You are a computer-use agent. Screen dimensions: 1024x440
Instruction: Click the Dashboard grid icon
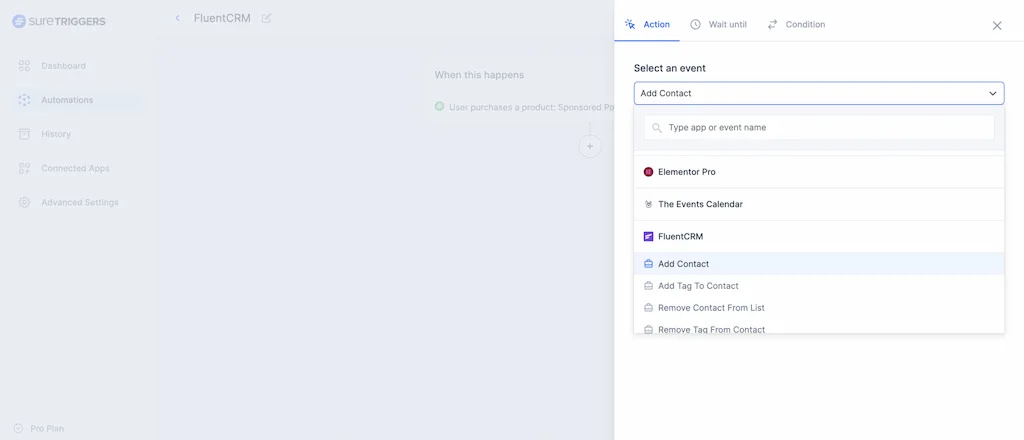point(24,66)
